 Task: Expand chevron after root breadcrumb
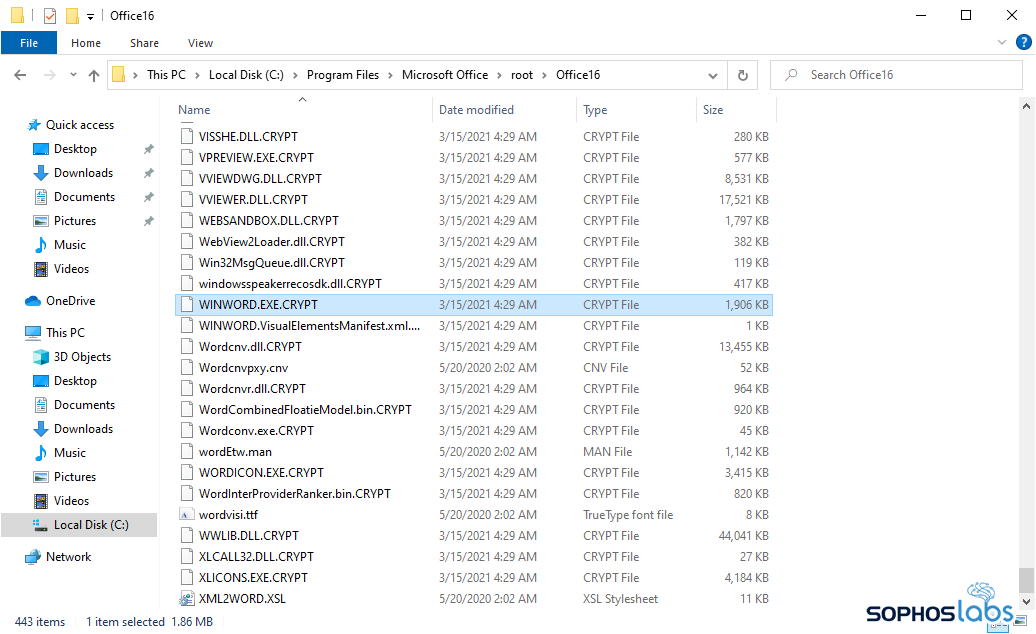[x=544, y=75]
